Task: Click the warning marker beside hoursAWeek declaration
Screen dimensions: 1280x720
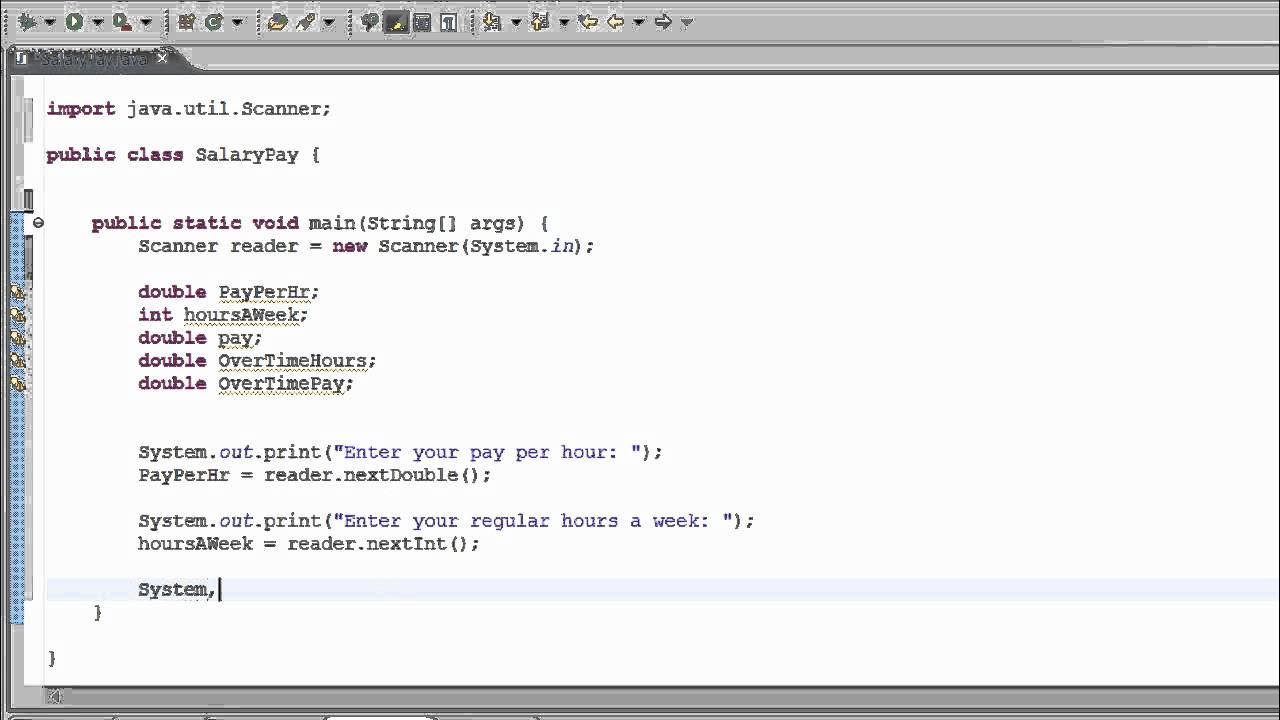Action: coord(17,315)
